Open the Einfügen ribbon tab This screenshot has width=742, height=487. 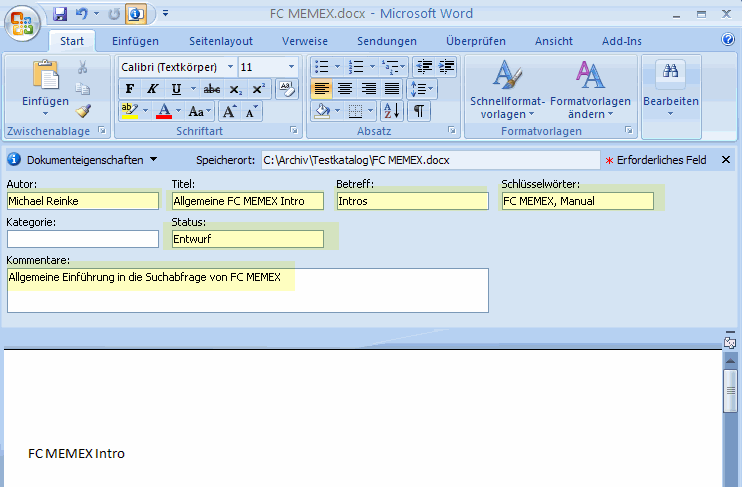pos(135,41)
